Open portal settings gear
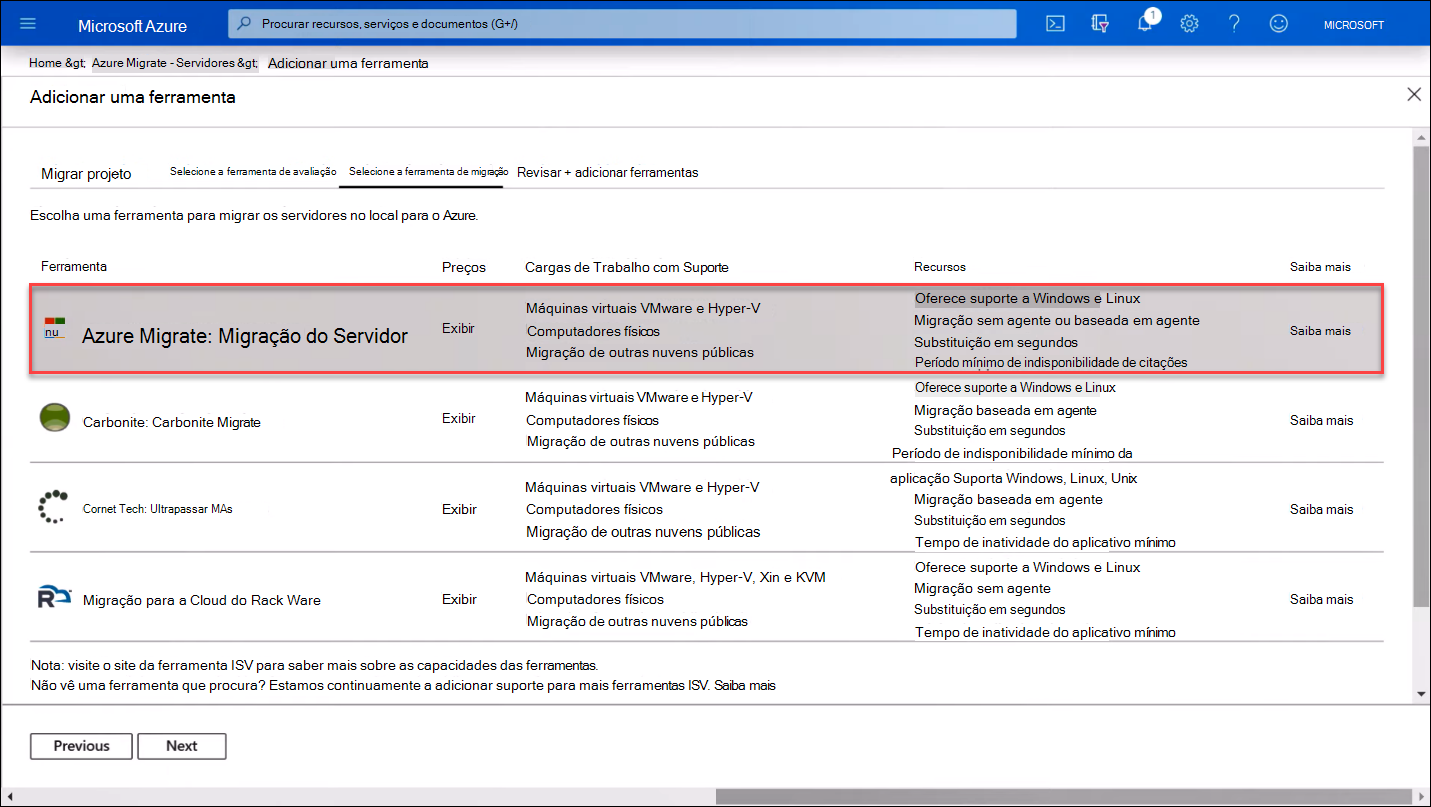The width and height of the screenshot is (1431, 807). [1189, 24]
